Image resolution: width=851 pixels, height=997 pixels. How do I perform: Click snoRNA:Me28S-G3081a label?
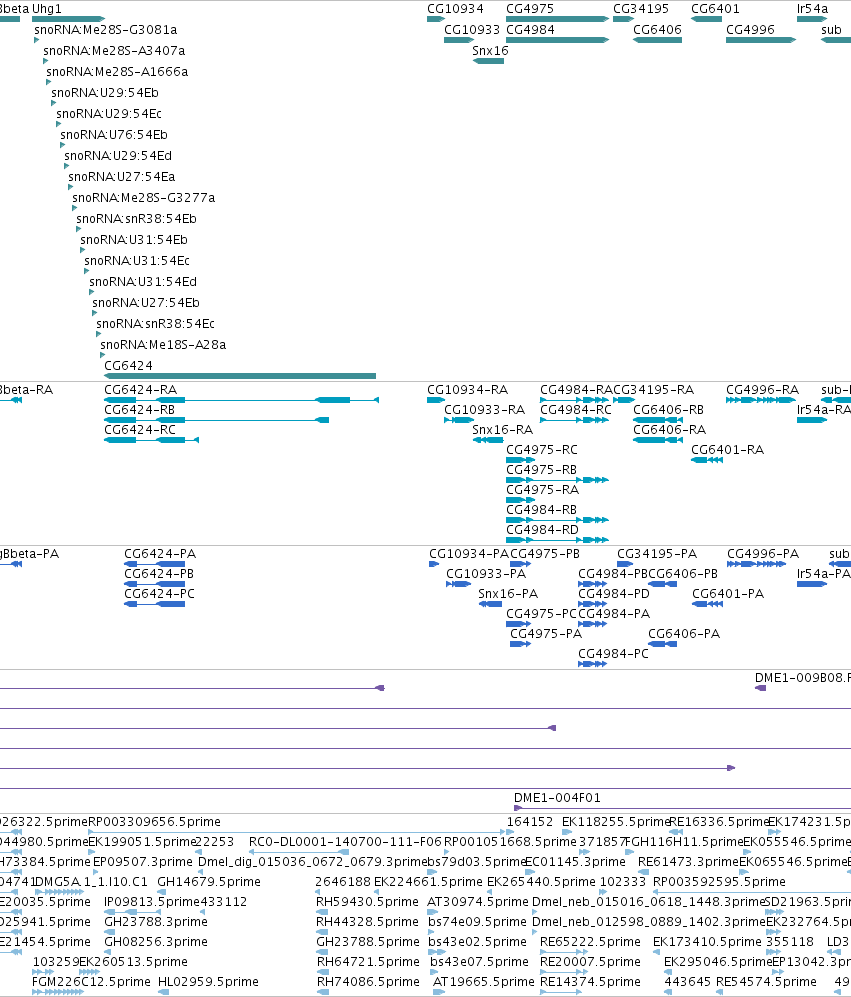106,30
